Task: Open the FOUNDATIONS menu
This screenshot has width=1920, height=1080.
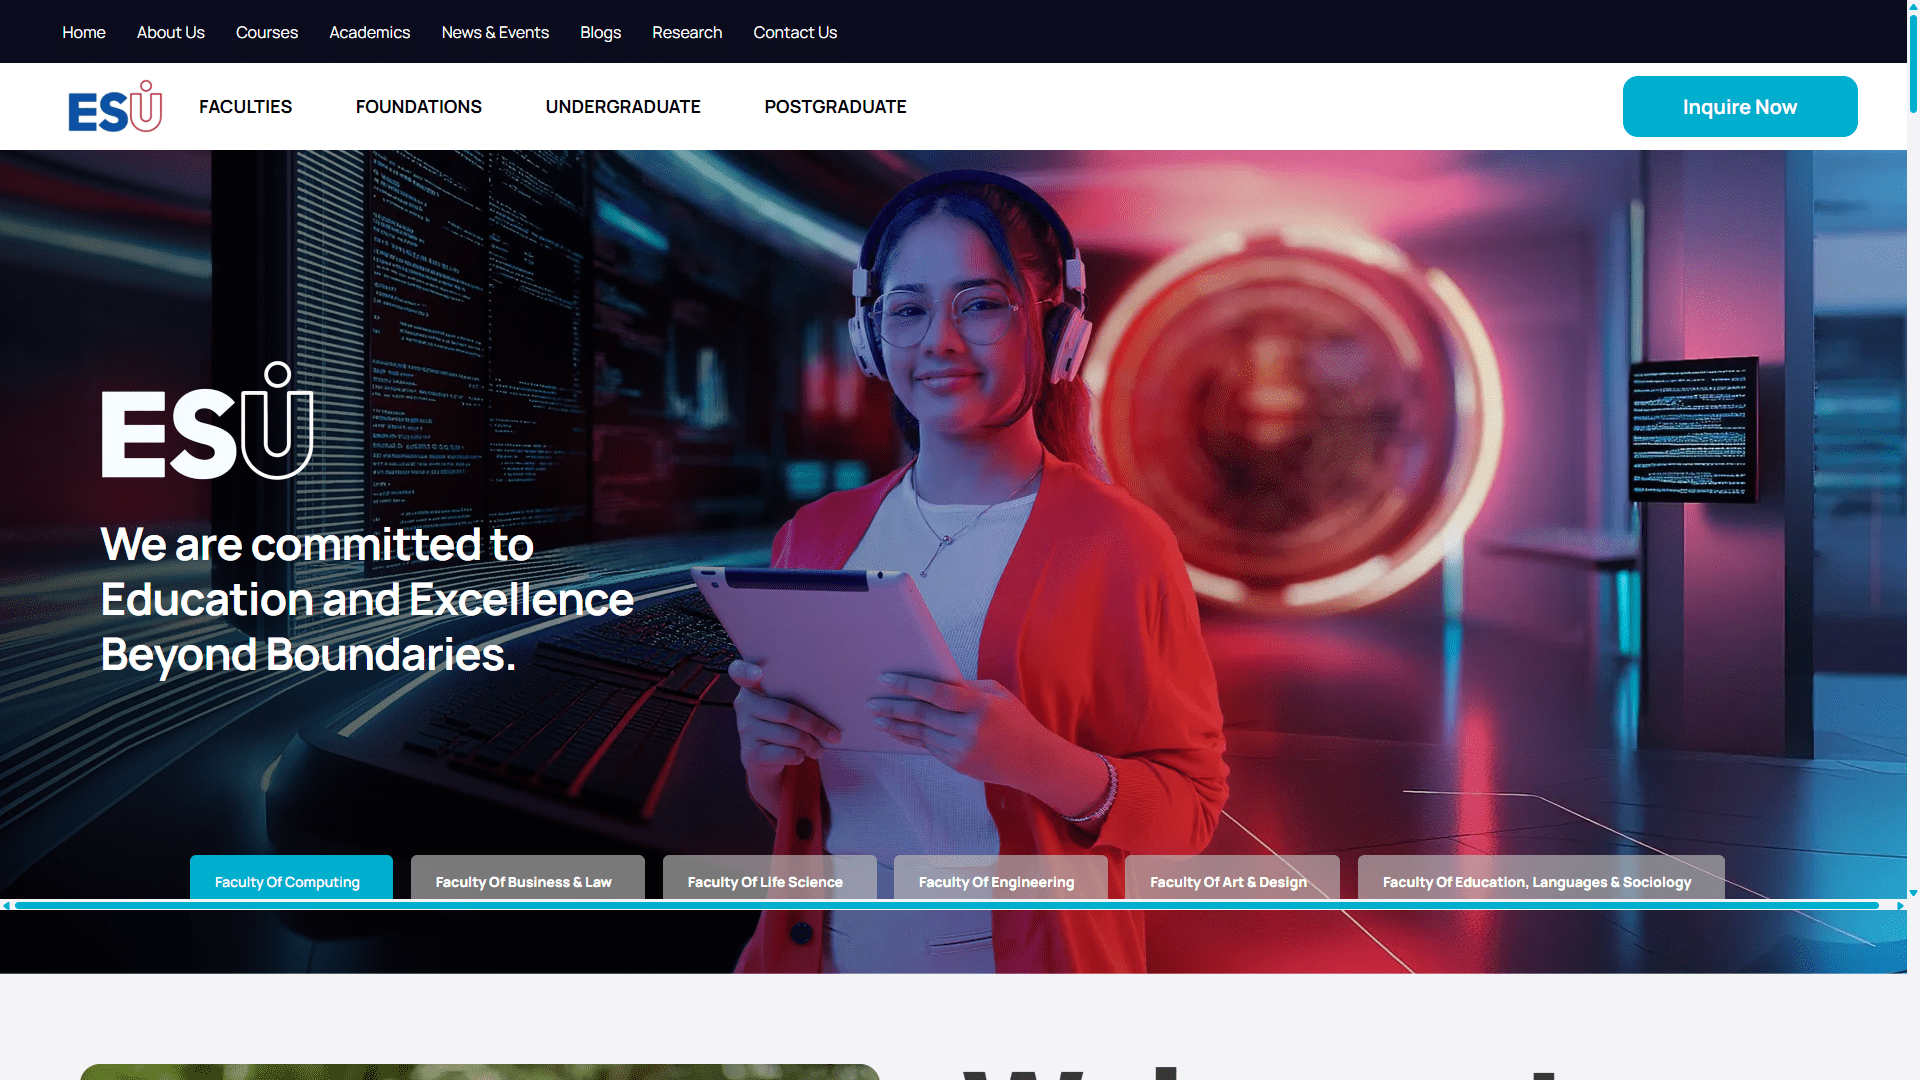Action: (x=419, y=107)
